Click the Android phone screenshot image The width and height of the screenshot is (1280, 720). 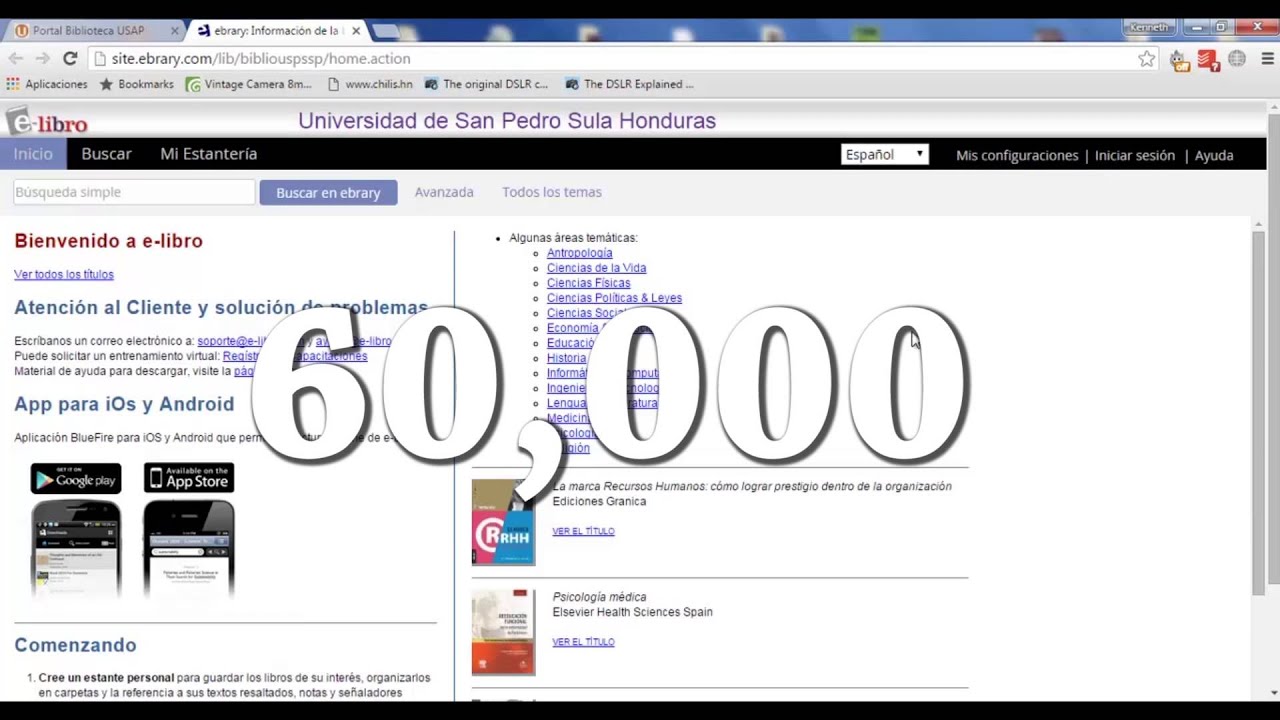click(76, 548)
